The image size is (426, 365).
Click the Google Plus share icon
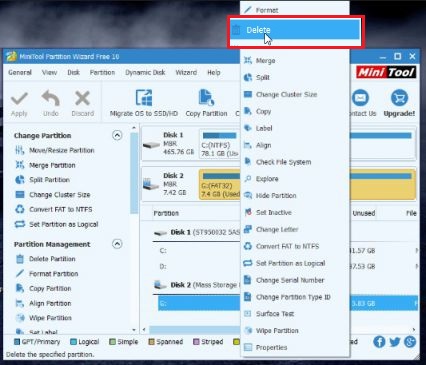click(x=410, y=341)
